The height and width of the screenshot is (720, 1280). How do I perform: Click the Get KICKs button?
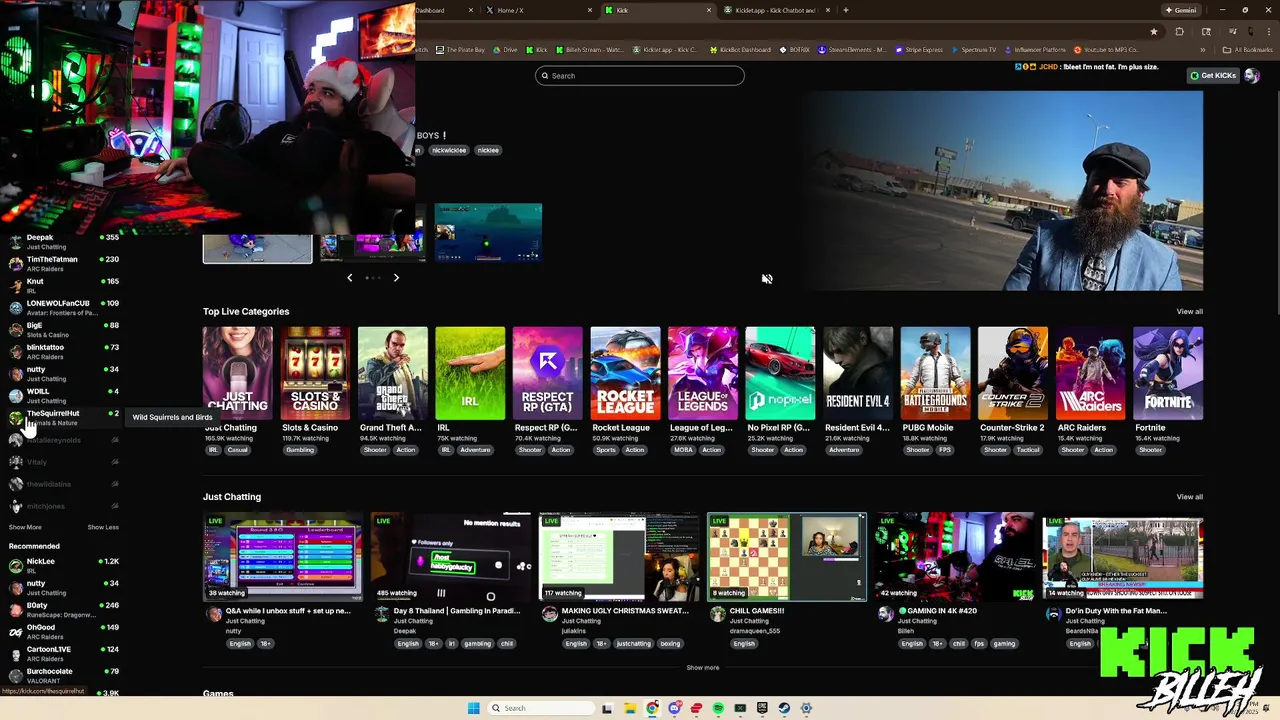pyautogui.click(x=1213, y=76)
